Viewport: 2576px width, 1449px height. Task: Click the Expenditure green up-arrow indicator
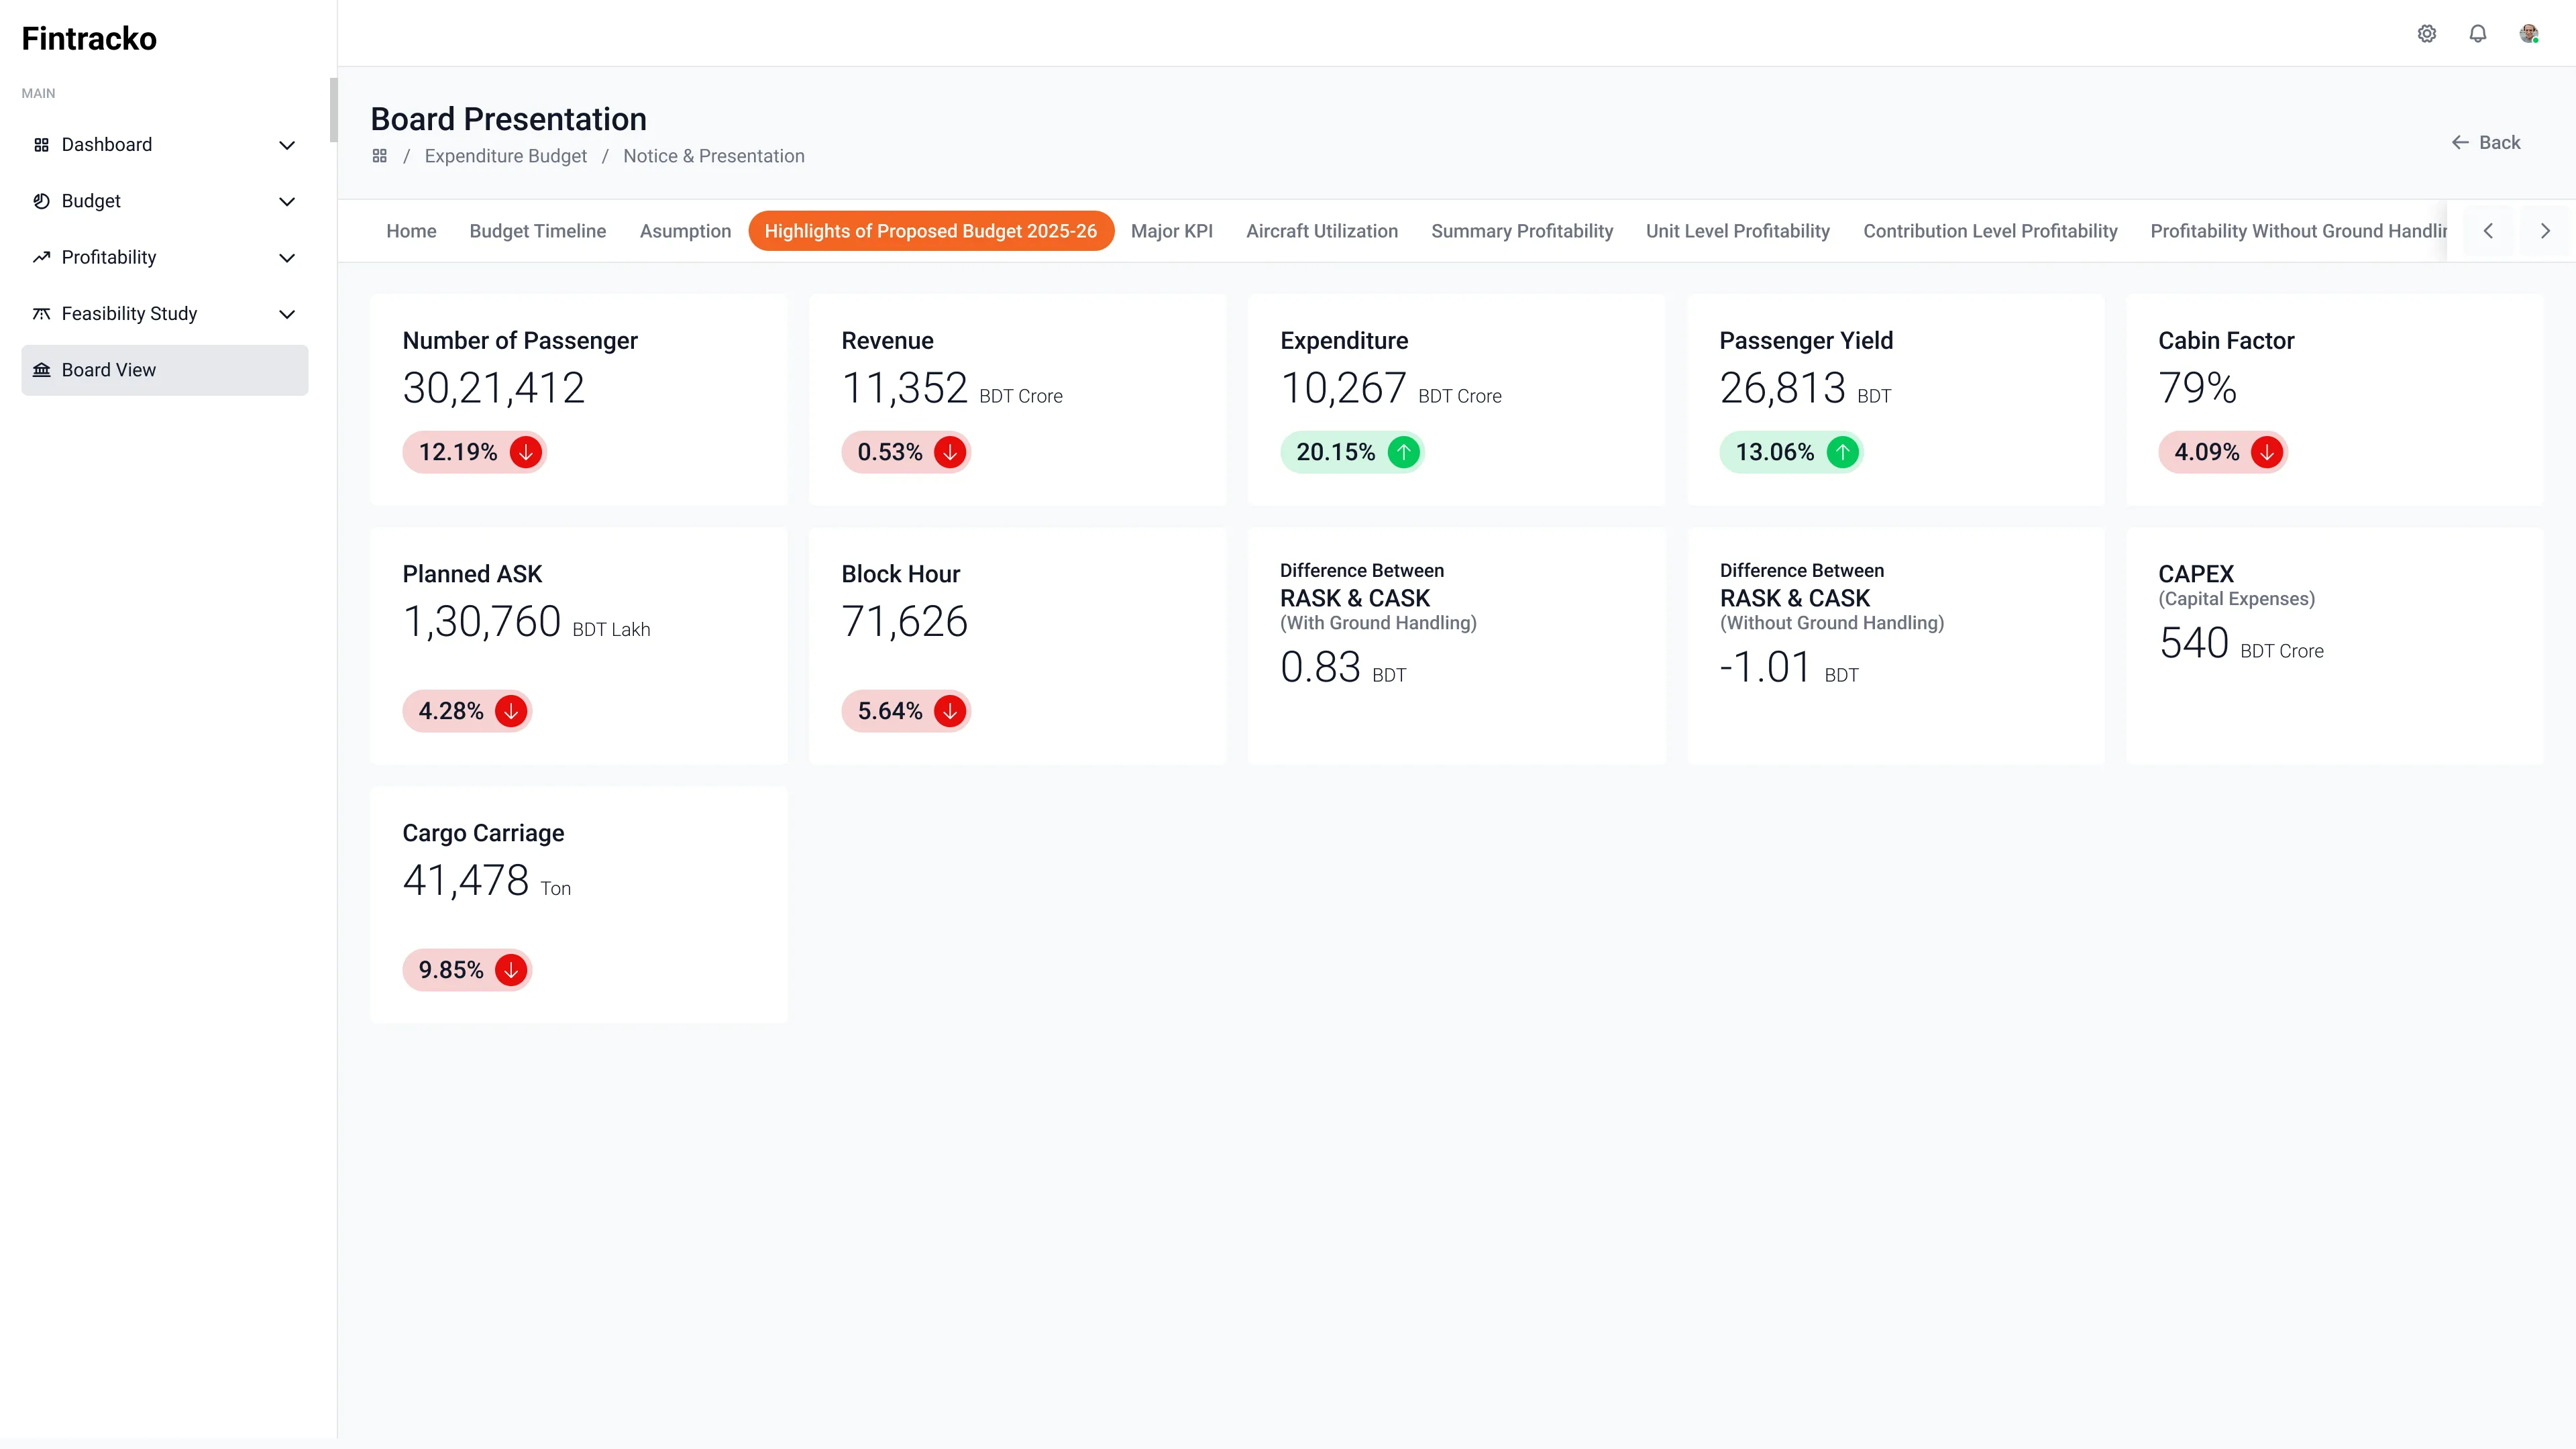tap(1403, 452)
